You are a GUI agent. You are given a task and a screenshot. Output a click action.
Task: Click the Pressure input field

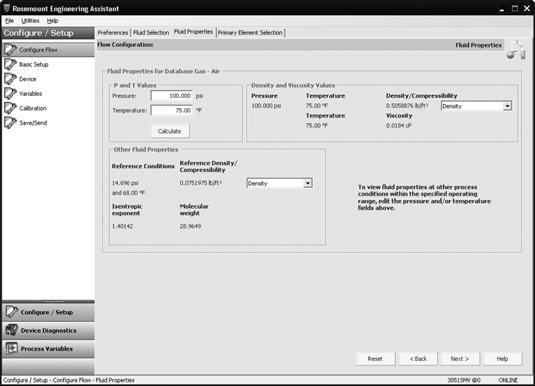tap(172, 96)
